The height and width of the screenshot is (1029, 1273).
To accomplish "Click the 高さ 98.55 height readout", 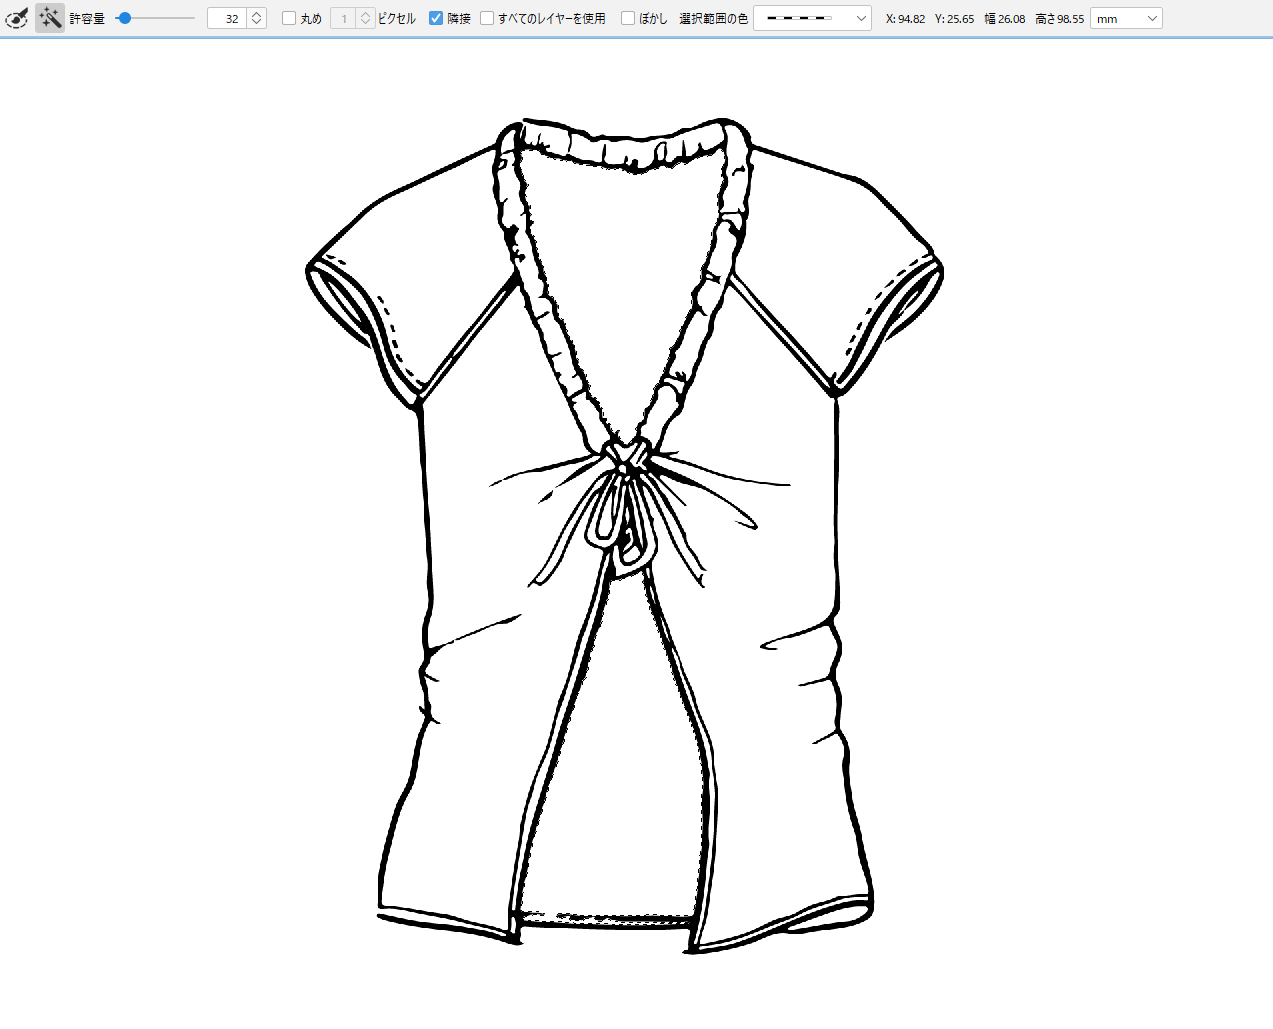I will [x=1059, y=18].
